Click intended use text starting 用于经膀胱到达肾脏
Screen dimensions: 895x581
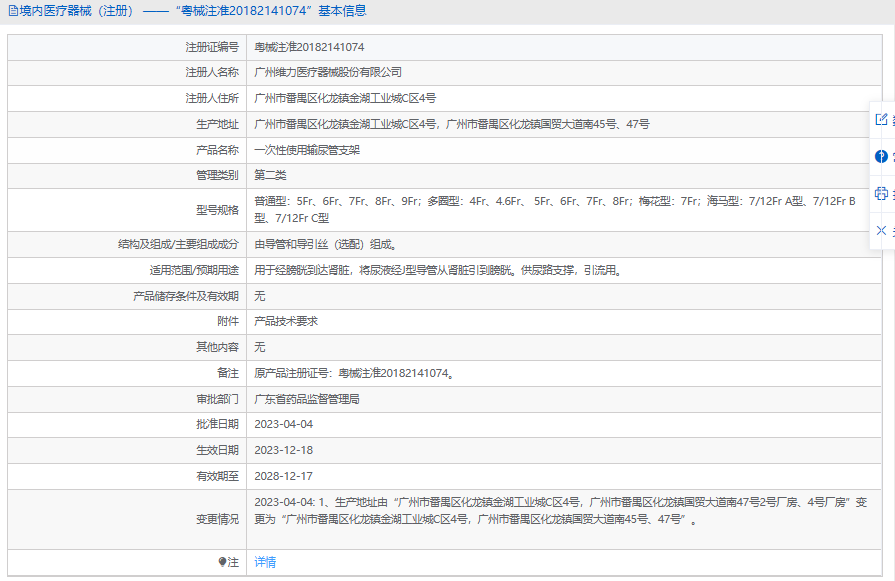coord(438,270)
